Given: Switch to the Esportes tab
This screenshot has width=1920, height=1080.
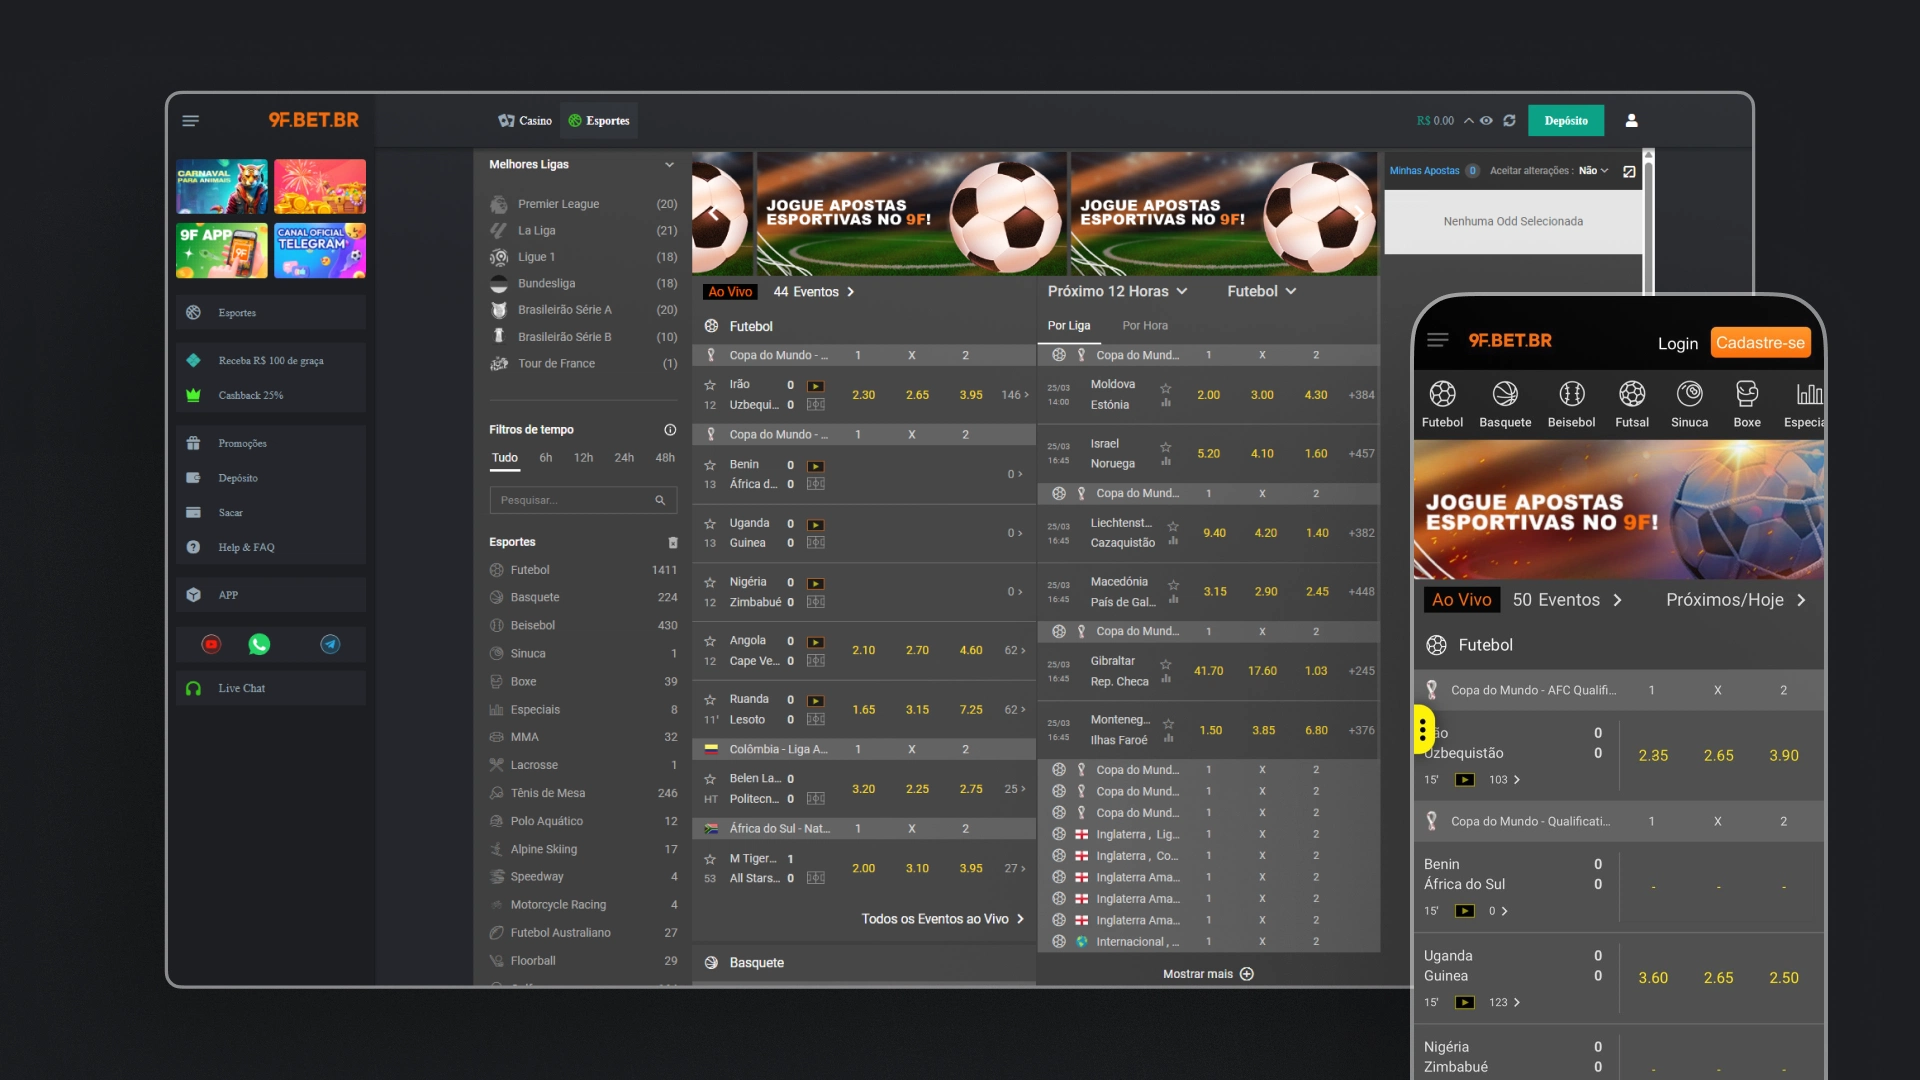Looking at the screenshot, I should coord(599,121).
